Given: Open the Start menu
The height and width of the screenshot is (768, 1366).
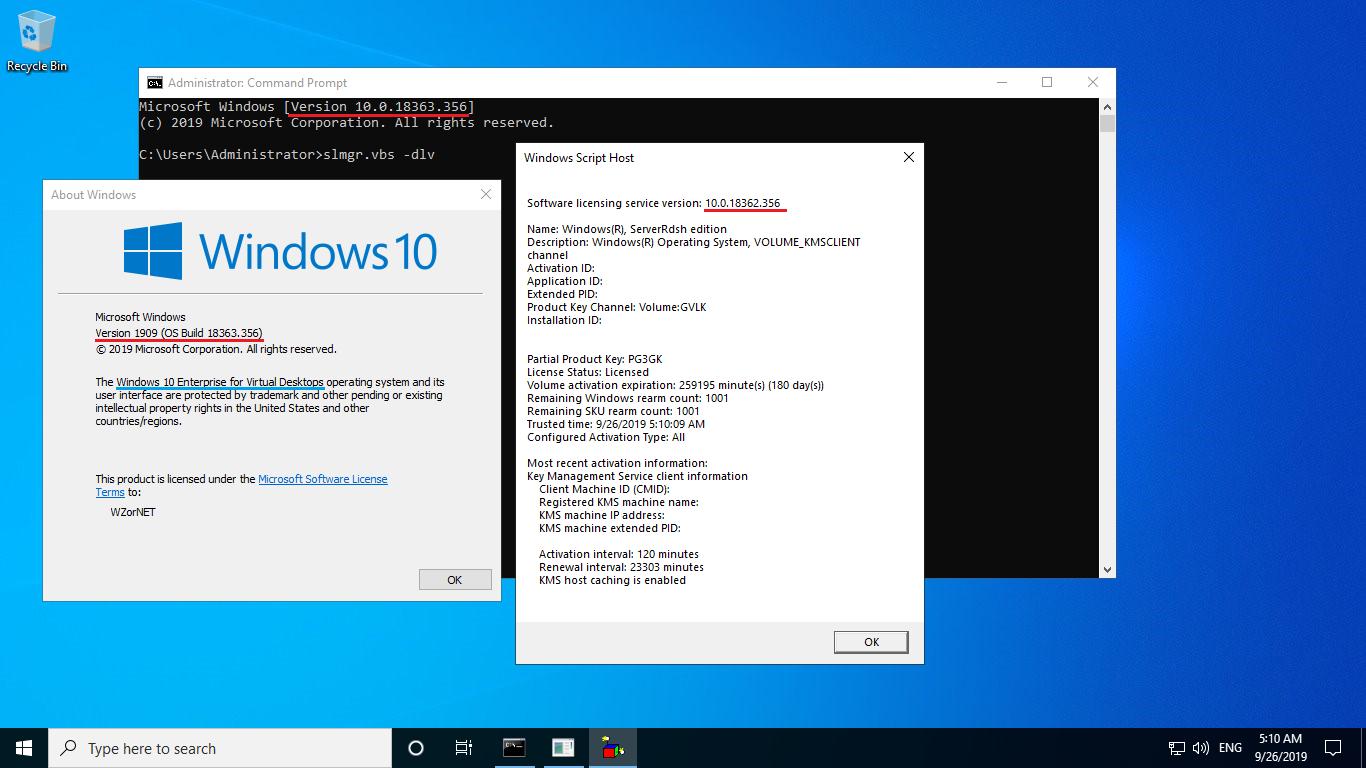Looking at the screenshot, I should click(24, 748).
